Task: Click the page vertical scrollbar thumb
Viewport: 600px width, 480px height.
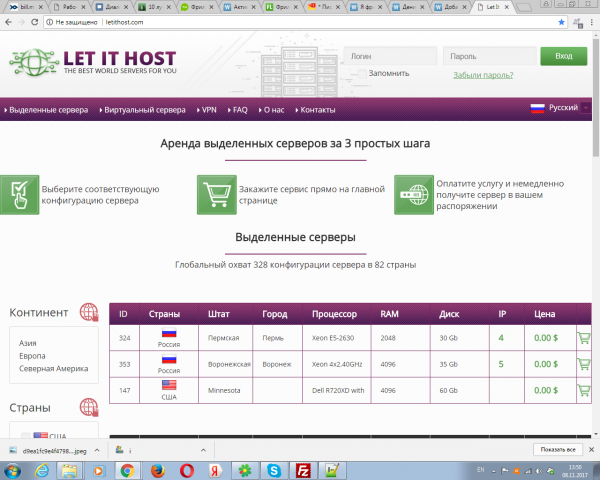Action: point(596,98)
